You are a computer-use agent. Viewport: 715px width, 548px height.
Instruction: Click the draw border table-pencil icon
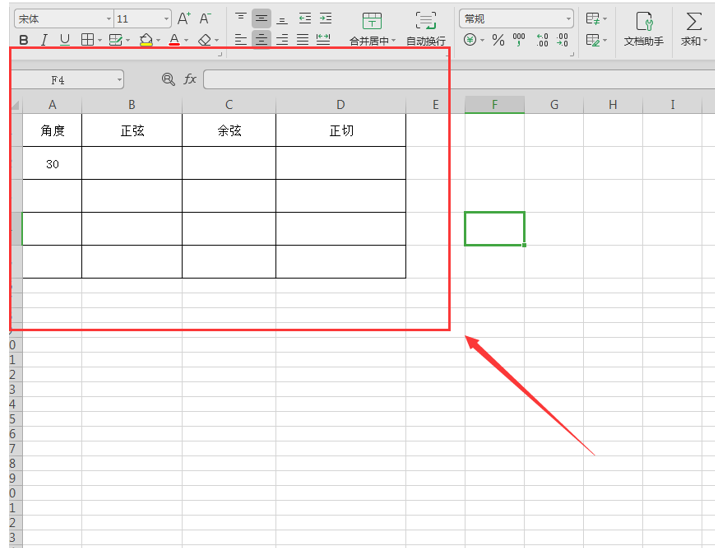click(x=115, y=40)
